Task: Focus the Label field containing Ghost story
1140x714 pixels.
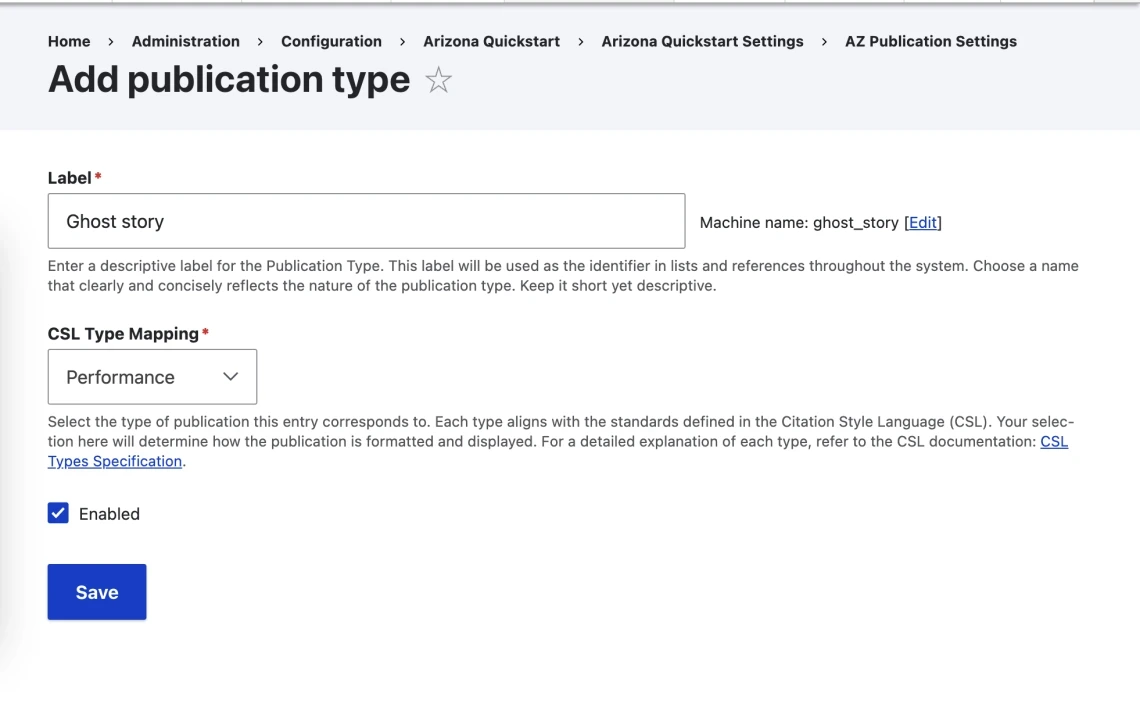Action: 366,221
